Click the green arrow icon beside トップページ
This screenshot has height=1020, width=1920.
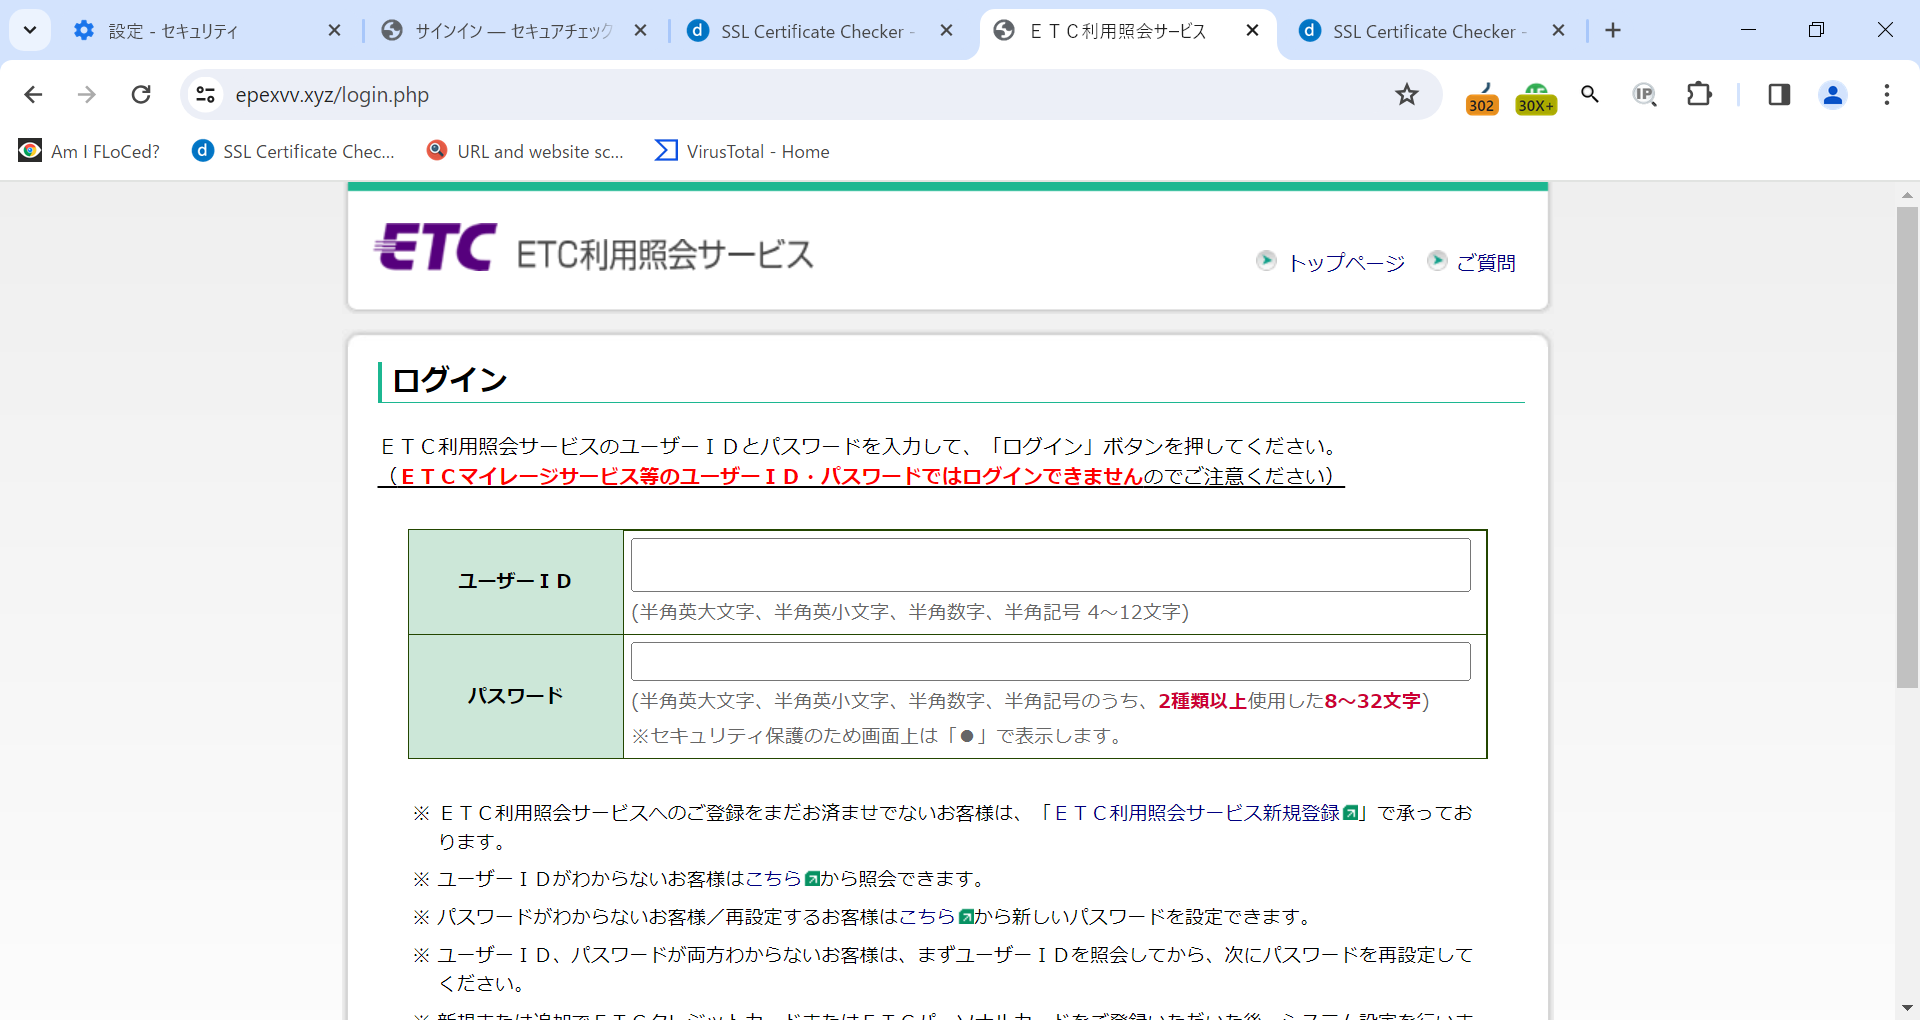[1266, 260]
